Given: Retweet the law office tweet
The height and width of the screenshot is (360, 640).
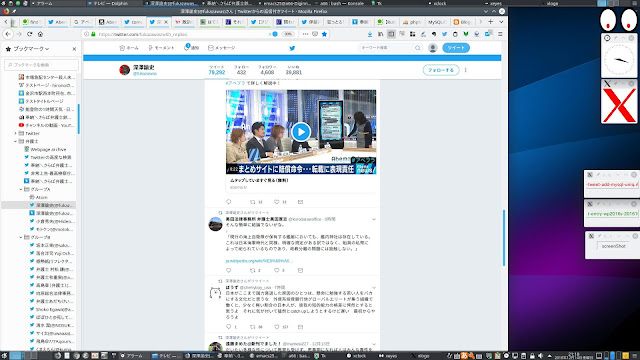Looking at the screenshot, I should [253, 270].
